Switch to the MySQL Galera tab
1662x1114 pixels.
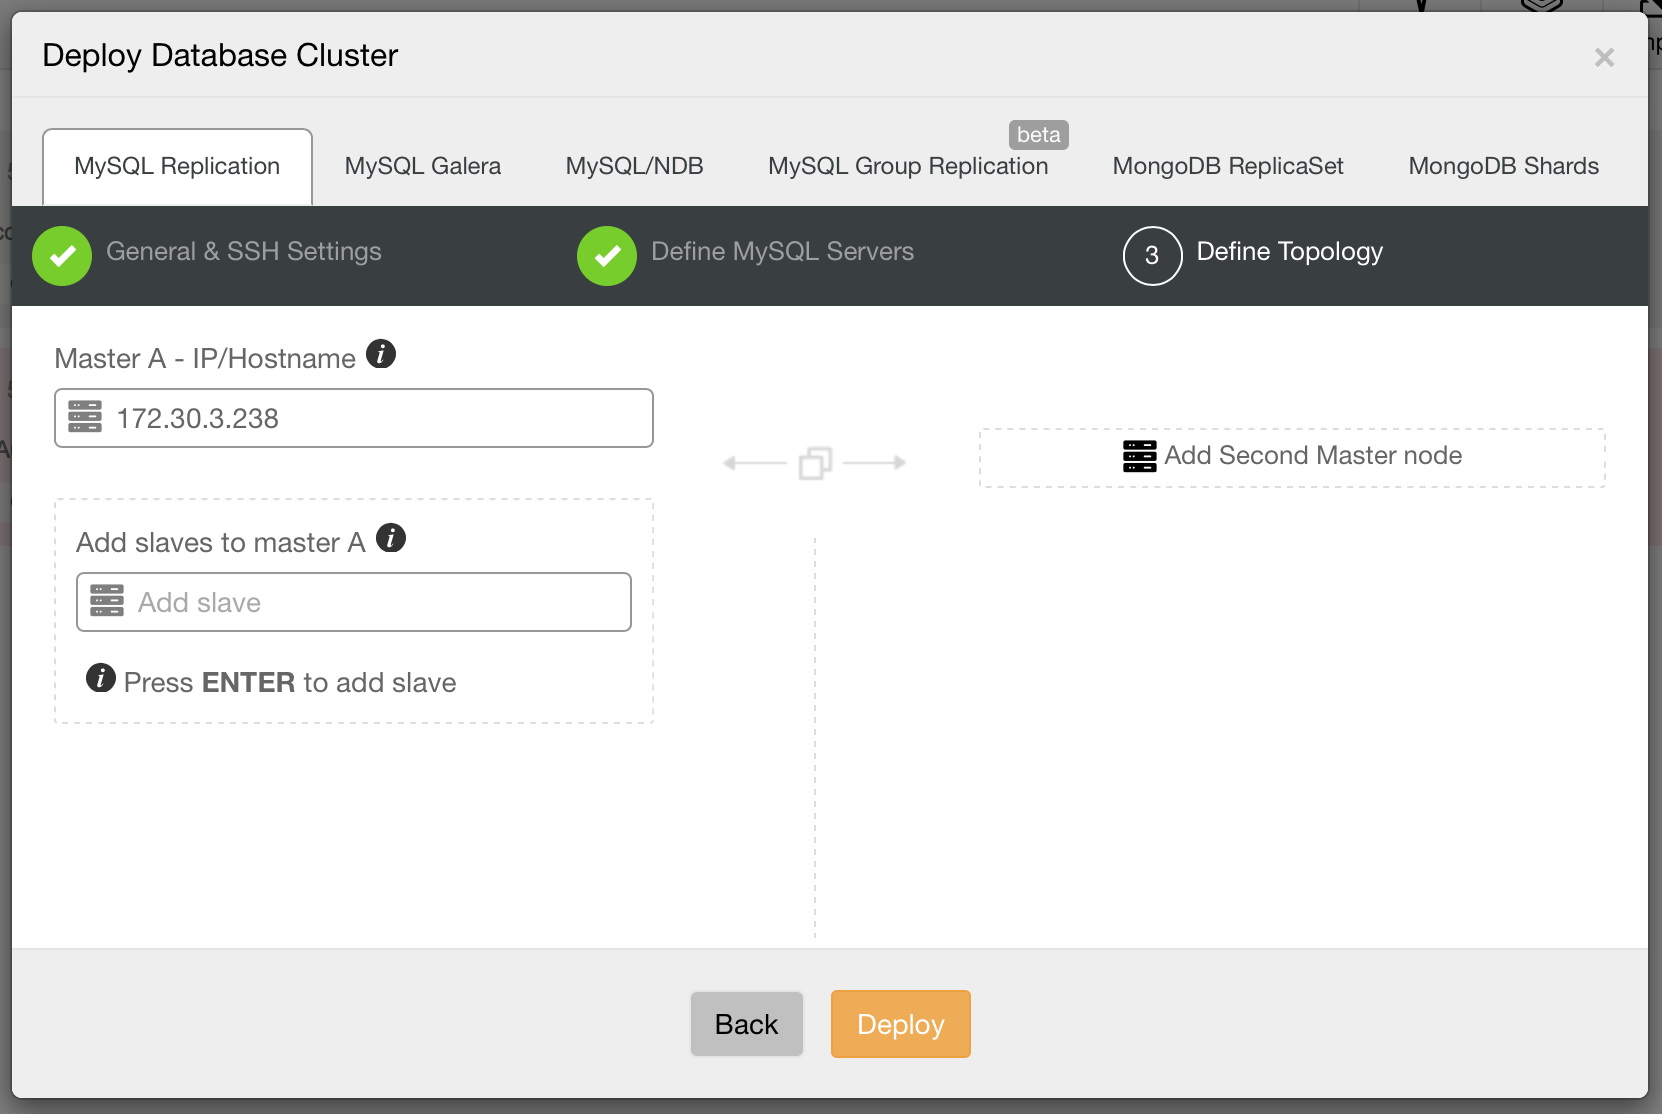coord(423,166)
